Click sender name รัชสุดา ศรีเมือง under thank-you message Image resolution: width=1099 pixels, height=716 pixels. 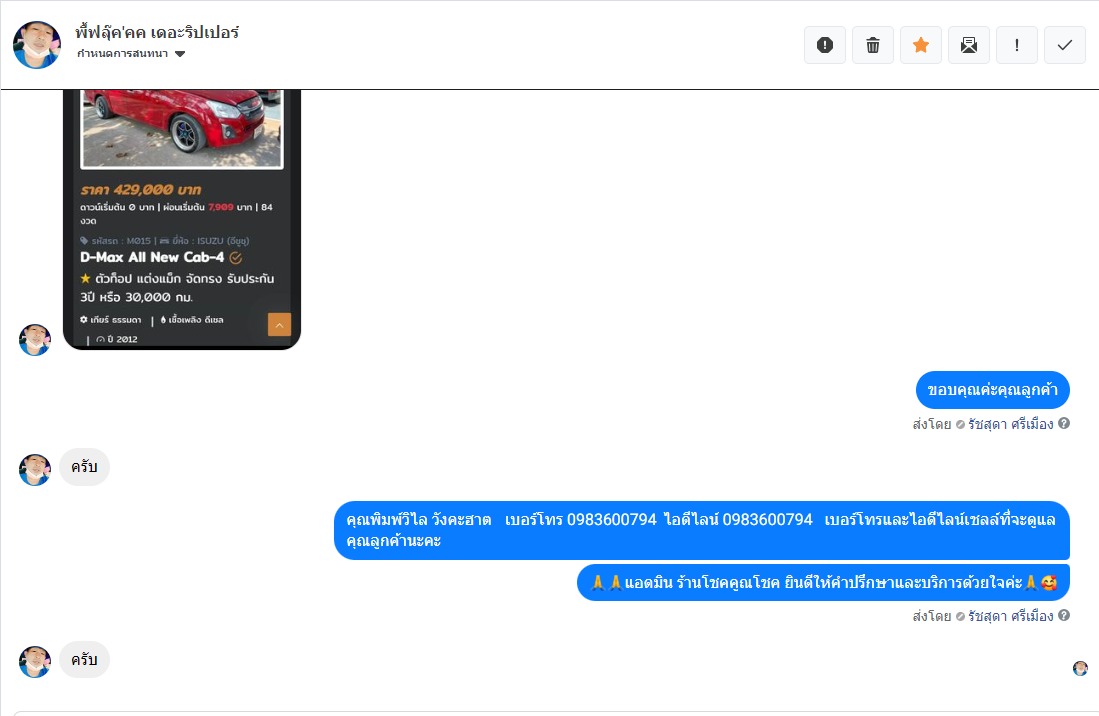[1011, 424]
